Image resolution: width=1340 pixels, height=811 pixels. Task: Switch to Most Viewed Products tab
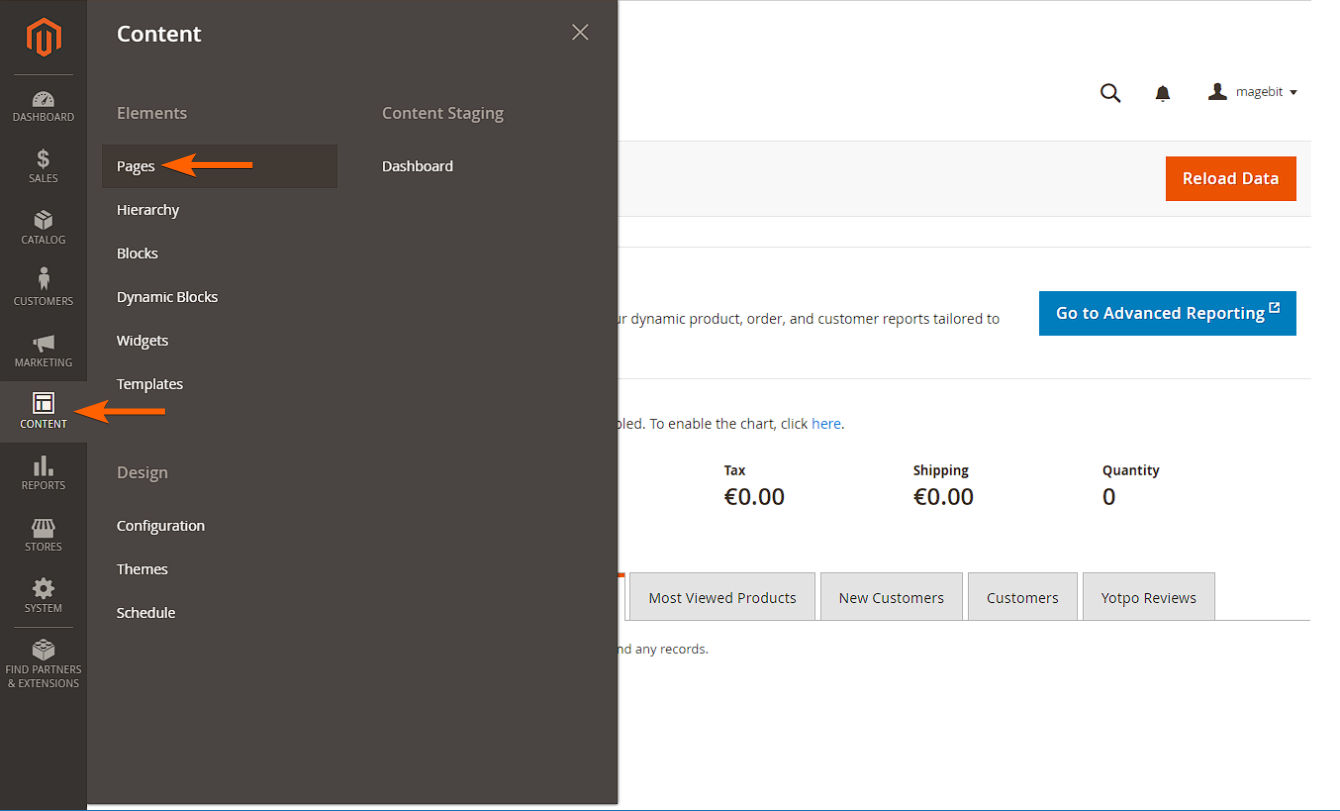coord(722,597)
